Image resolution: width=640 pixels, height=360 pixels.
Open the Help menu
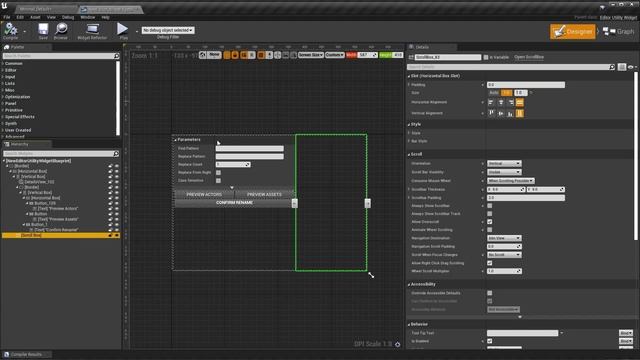105,17
